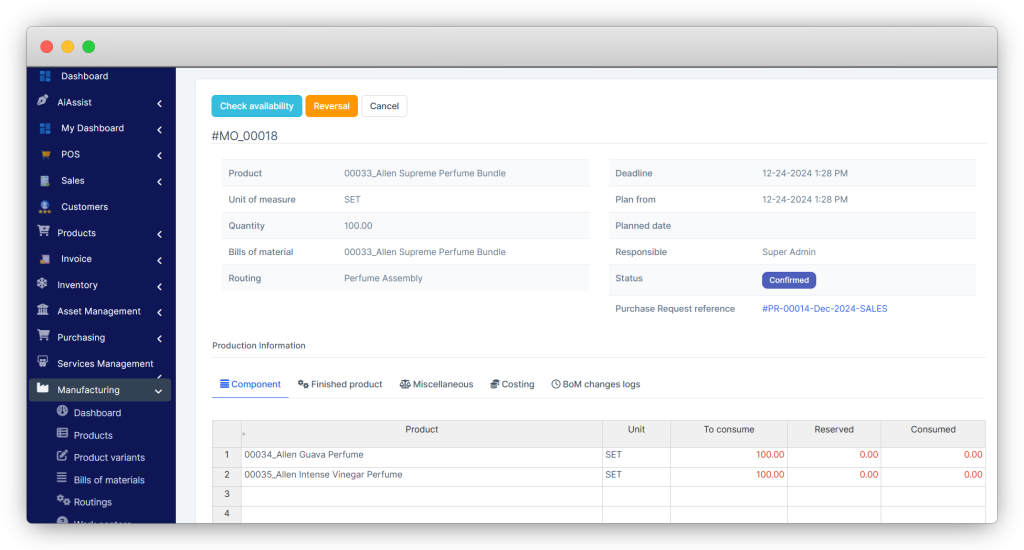
Task: Click the Asset Management icon
Action: [43, 311]
